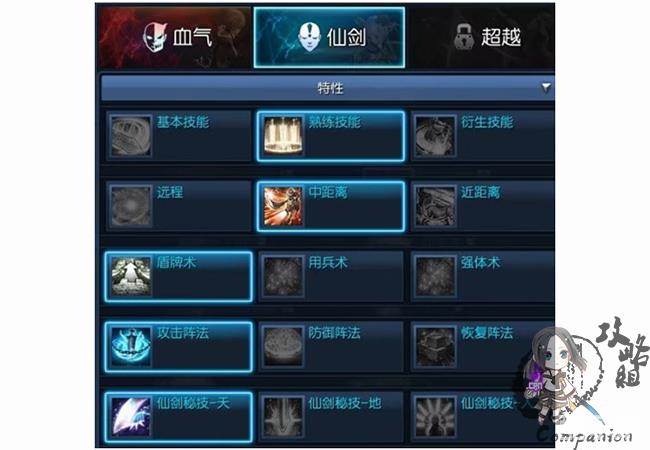Click the 攻击阵法 glowing icon
Screen dimensions: 650x450
(x=131, y=347)
